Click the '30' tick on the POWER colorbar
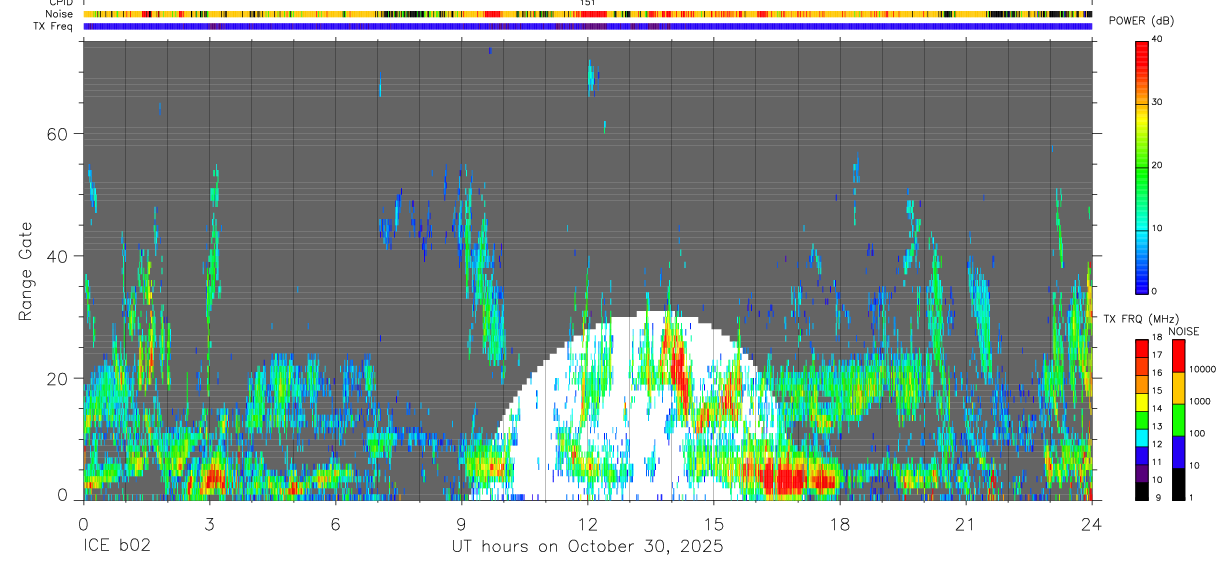 click(1158, 102)
